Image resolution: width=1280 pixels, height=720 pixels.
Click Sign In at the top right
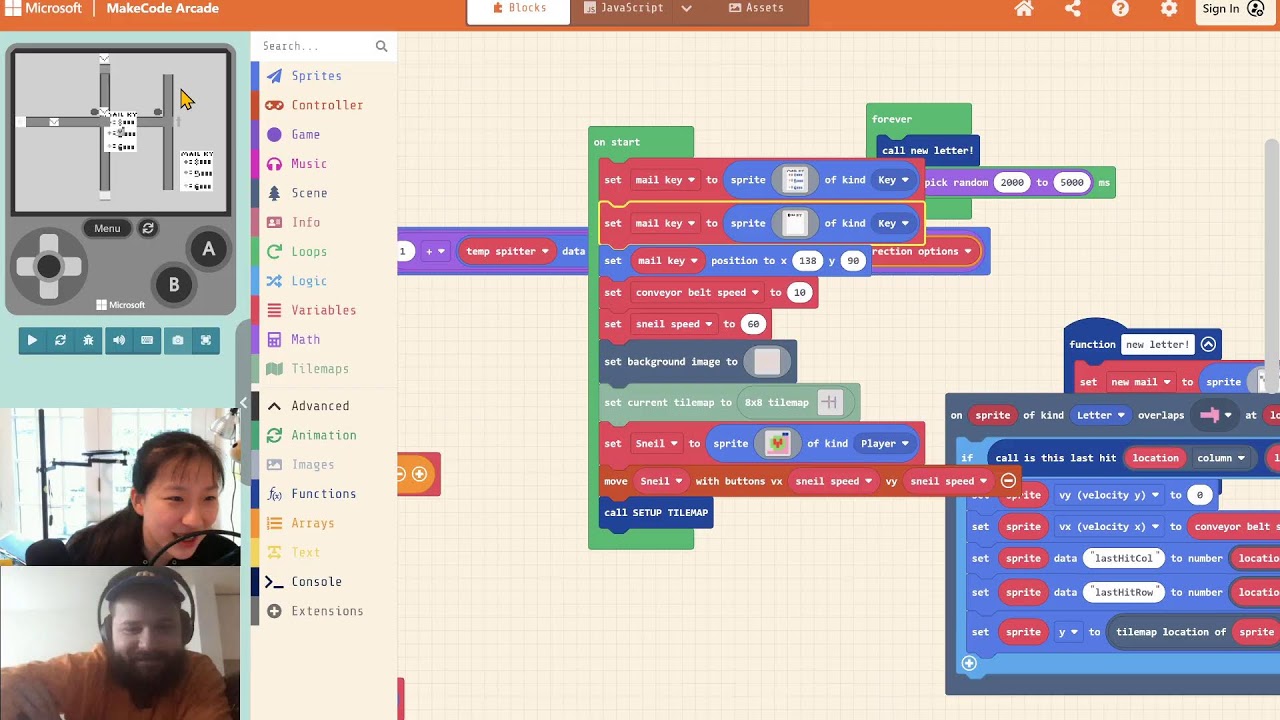[1234, 9]
